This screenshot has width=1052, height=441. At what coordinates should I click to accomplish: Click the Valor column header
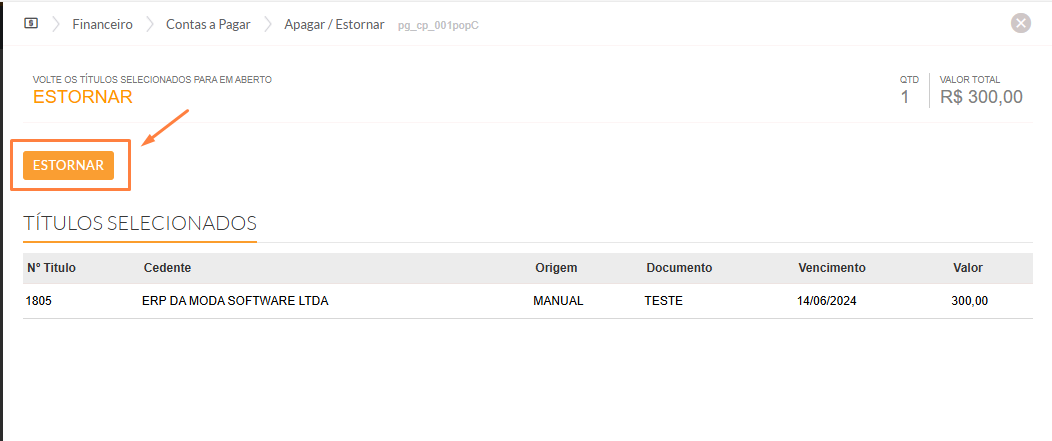coord(968,268)
